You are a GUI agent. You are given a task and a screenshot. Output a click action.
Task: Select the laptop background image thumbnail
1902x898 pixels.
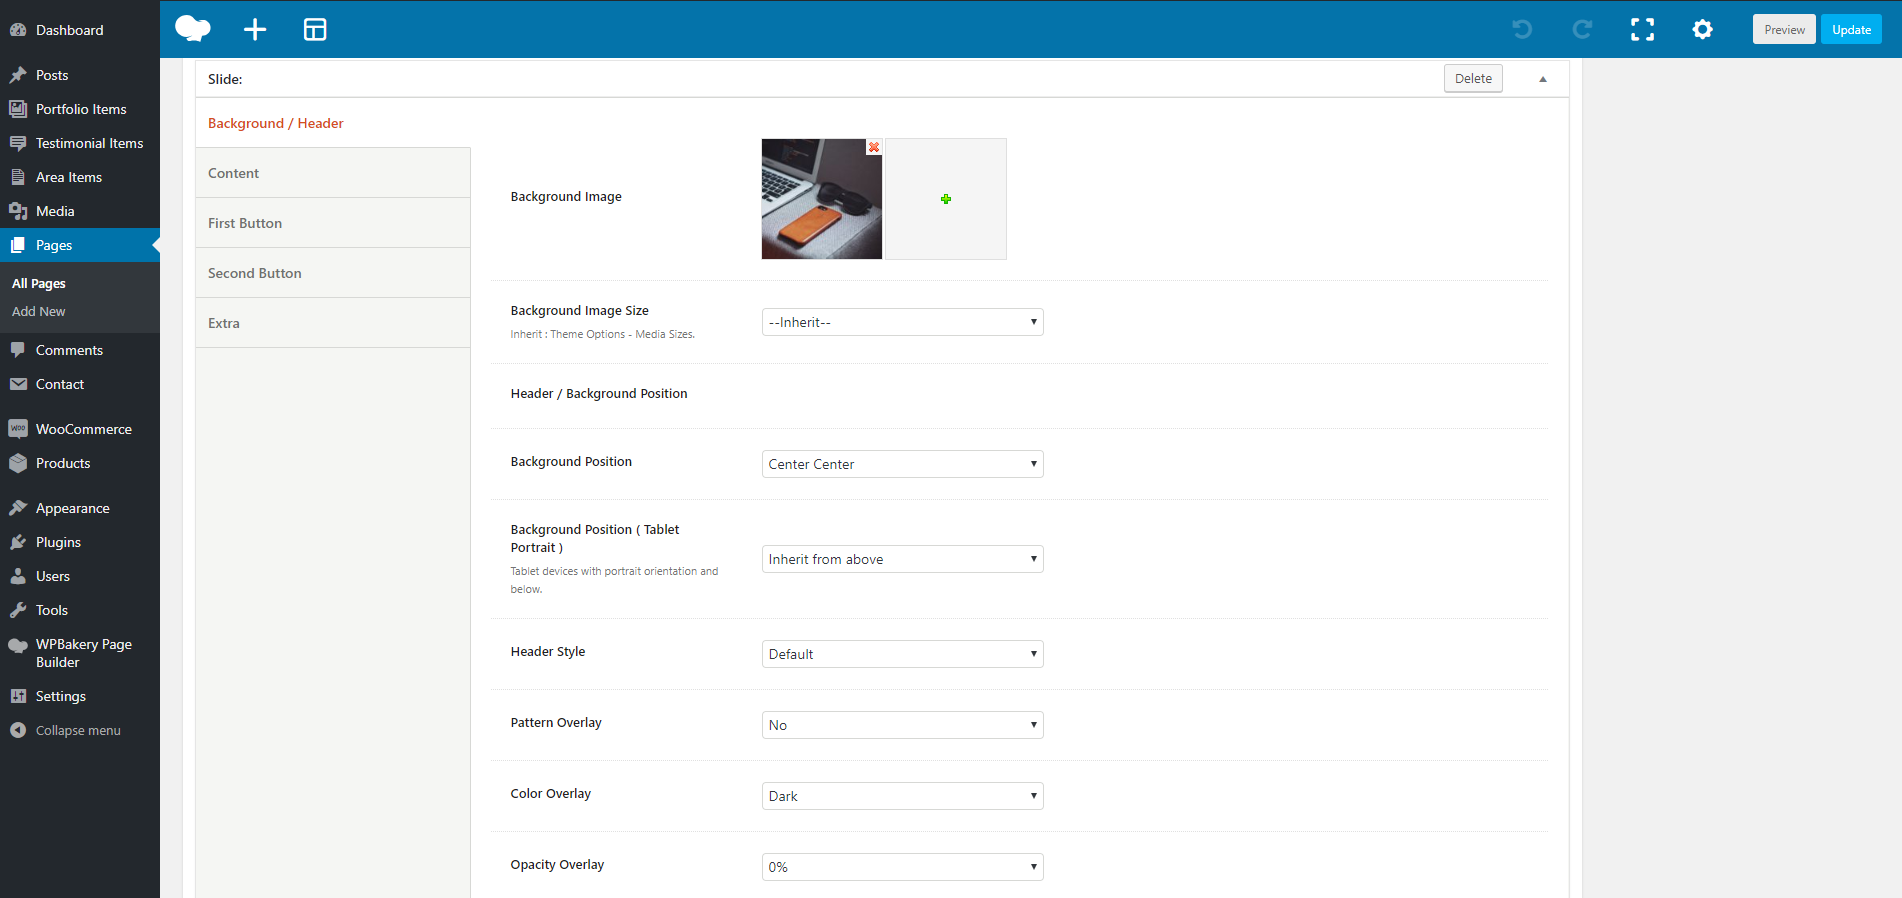point(821,199)
